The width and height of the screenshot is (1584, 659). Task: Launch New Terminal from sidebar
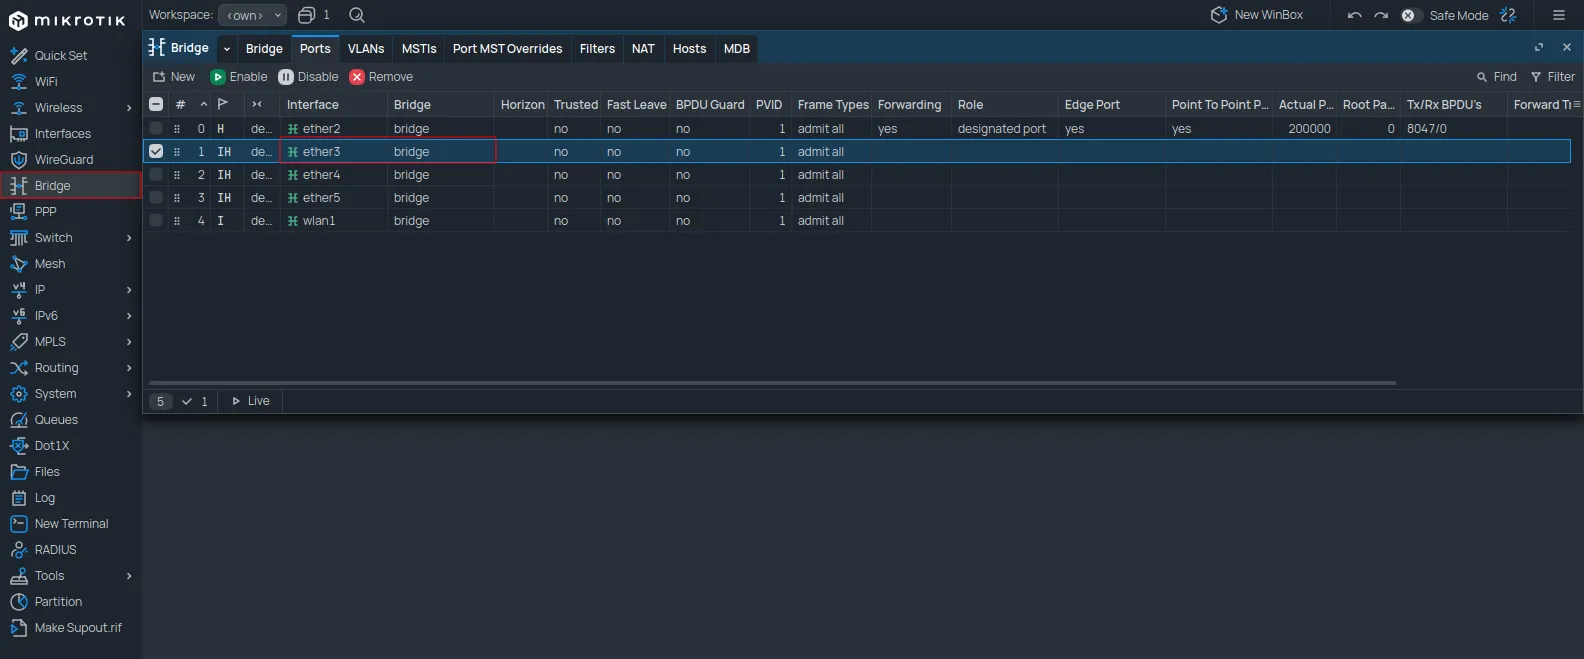(x=71, y=524)
